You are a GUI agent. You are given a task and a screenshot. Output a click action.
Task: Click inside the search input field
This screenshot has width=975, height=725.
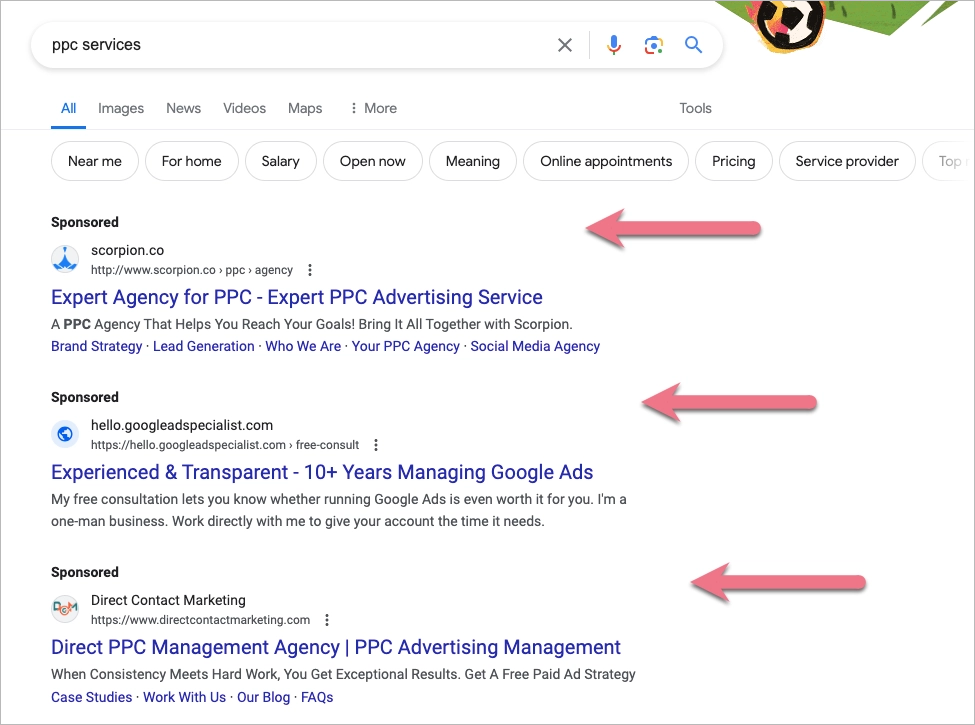click(300, 44)
